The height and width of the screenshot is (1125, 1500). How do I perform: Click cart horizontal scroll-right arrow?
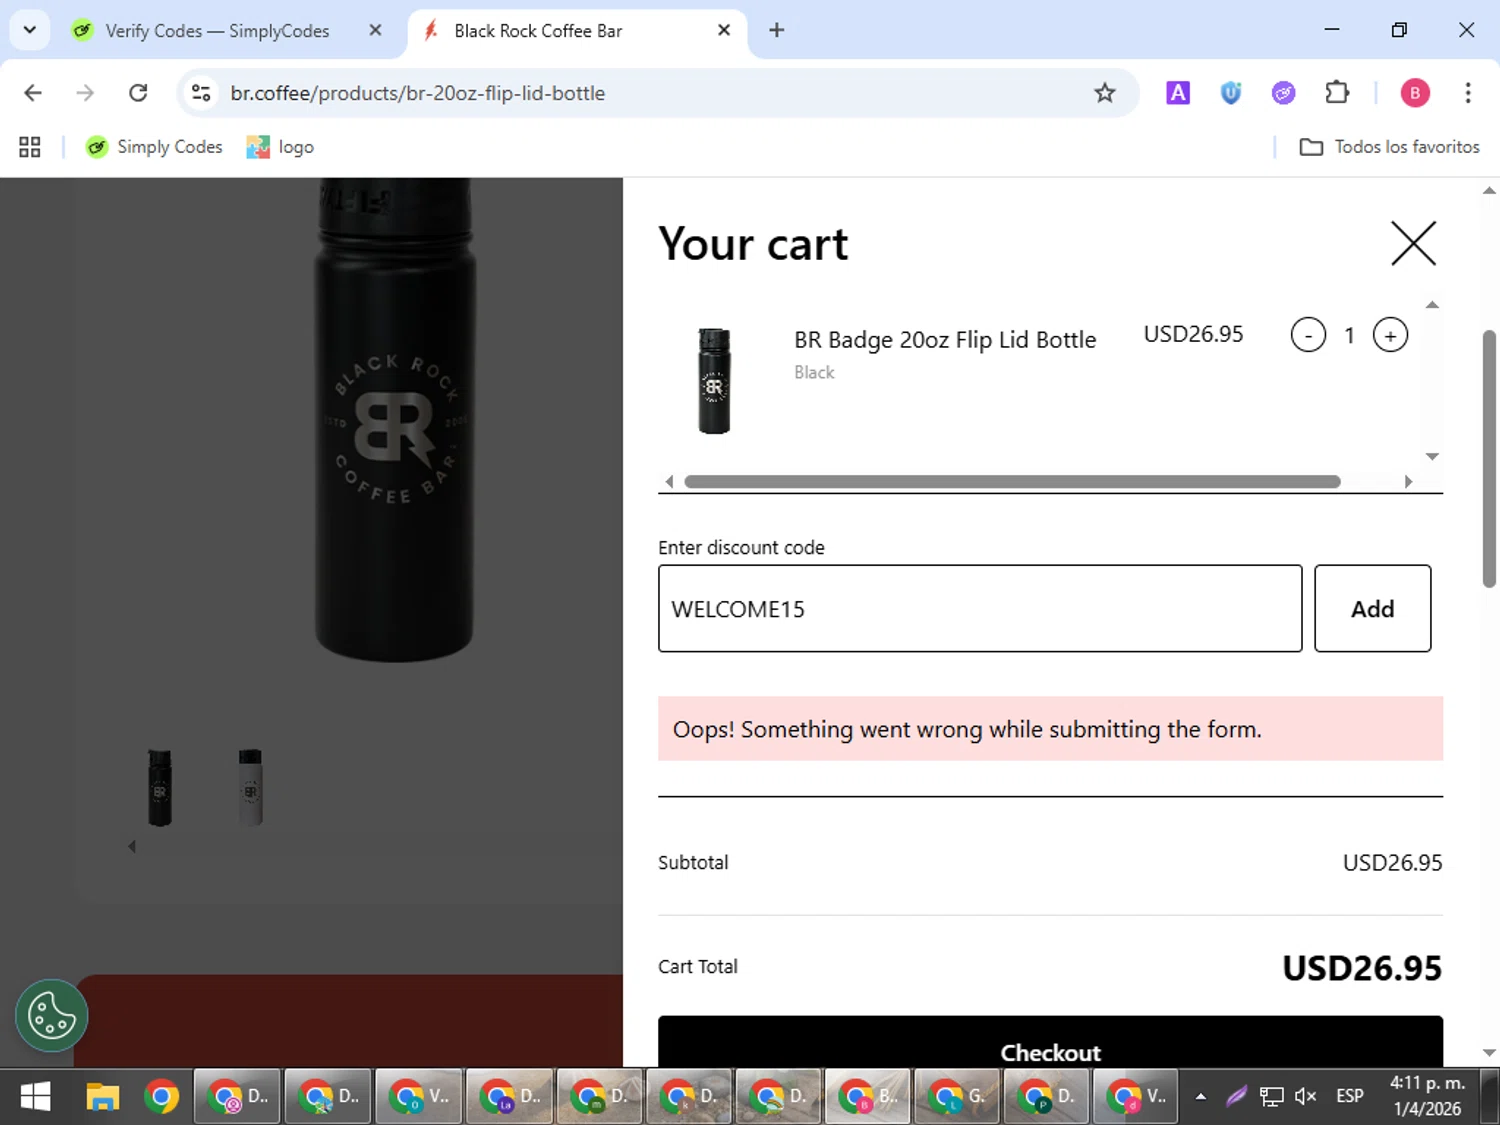(x=1408, y=482)
